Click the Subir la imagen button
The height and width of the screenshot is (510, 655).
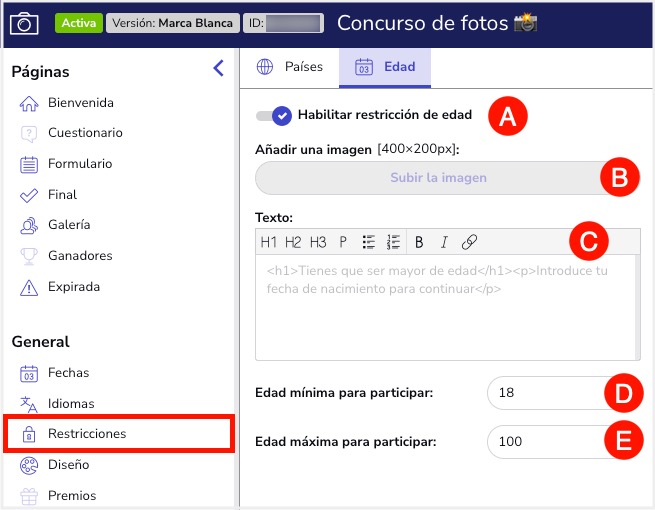[x=437, y=178]
